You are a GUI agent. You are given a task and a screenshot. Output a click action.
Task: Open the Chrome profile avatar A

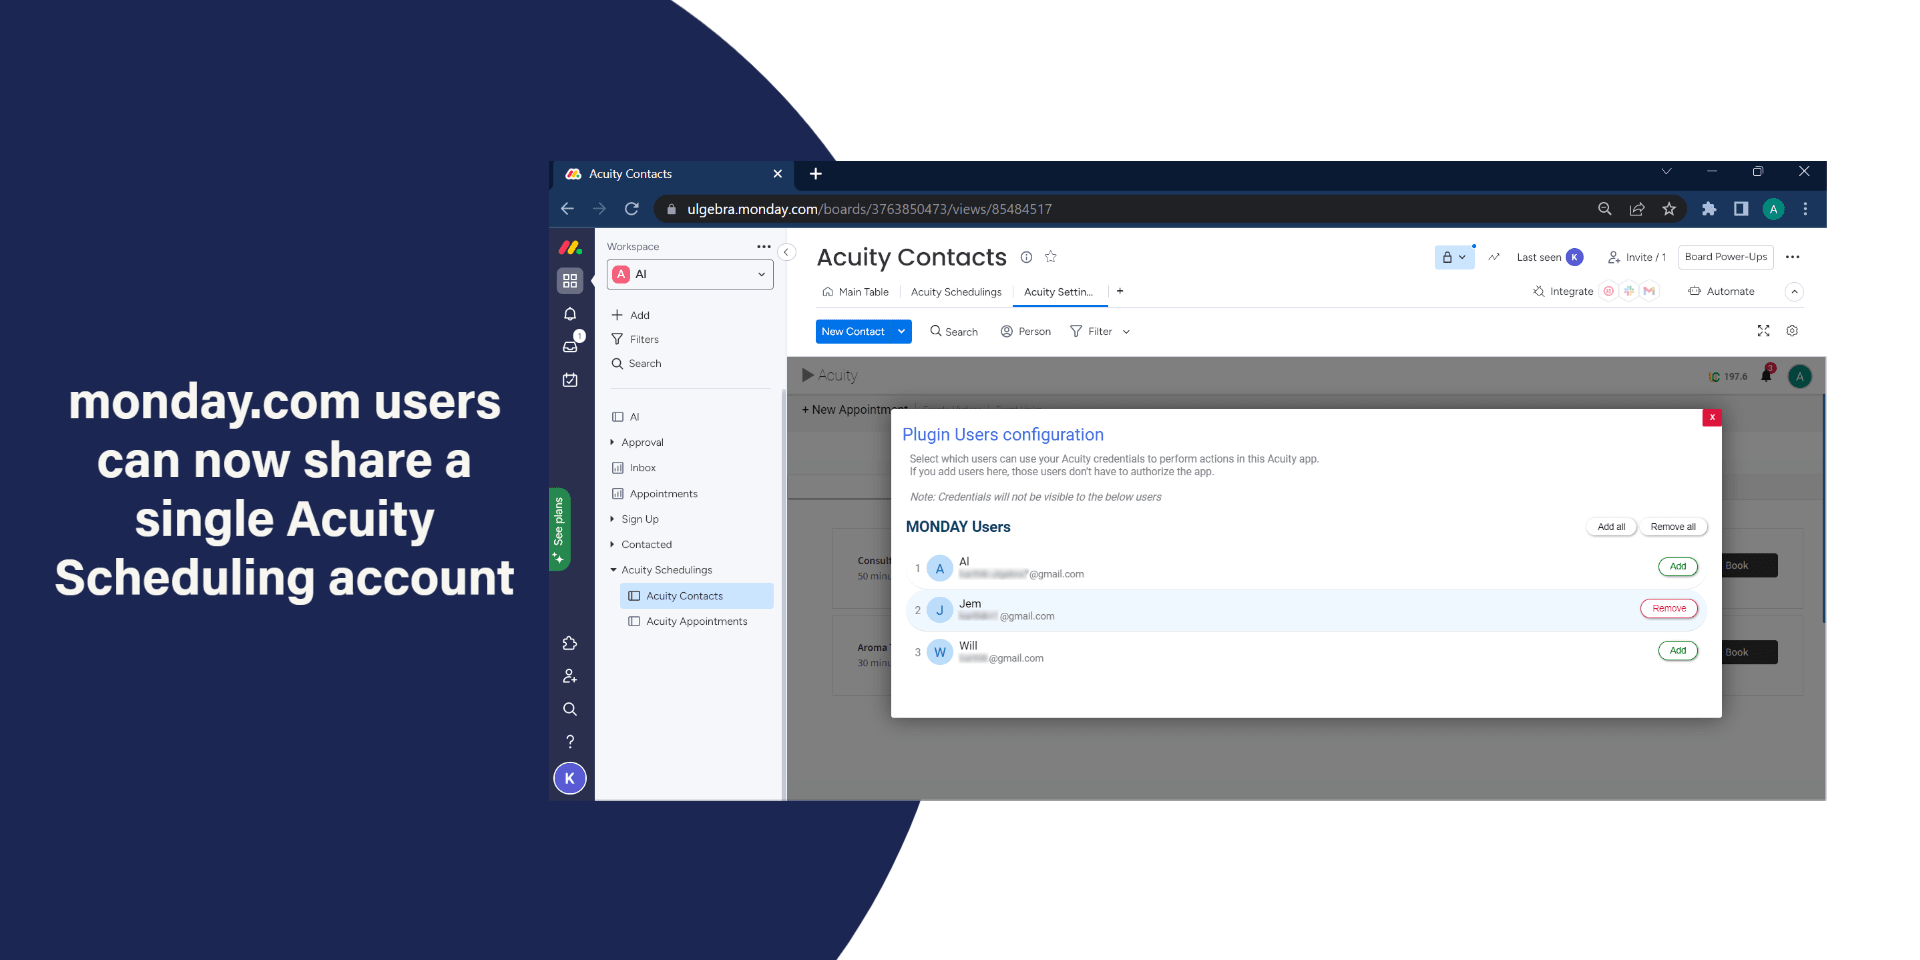pos(1774,209)
